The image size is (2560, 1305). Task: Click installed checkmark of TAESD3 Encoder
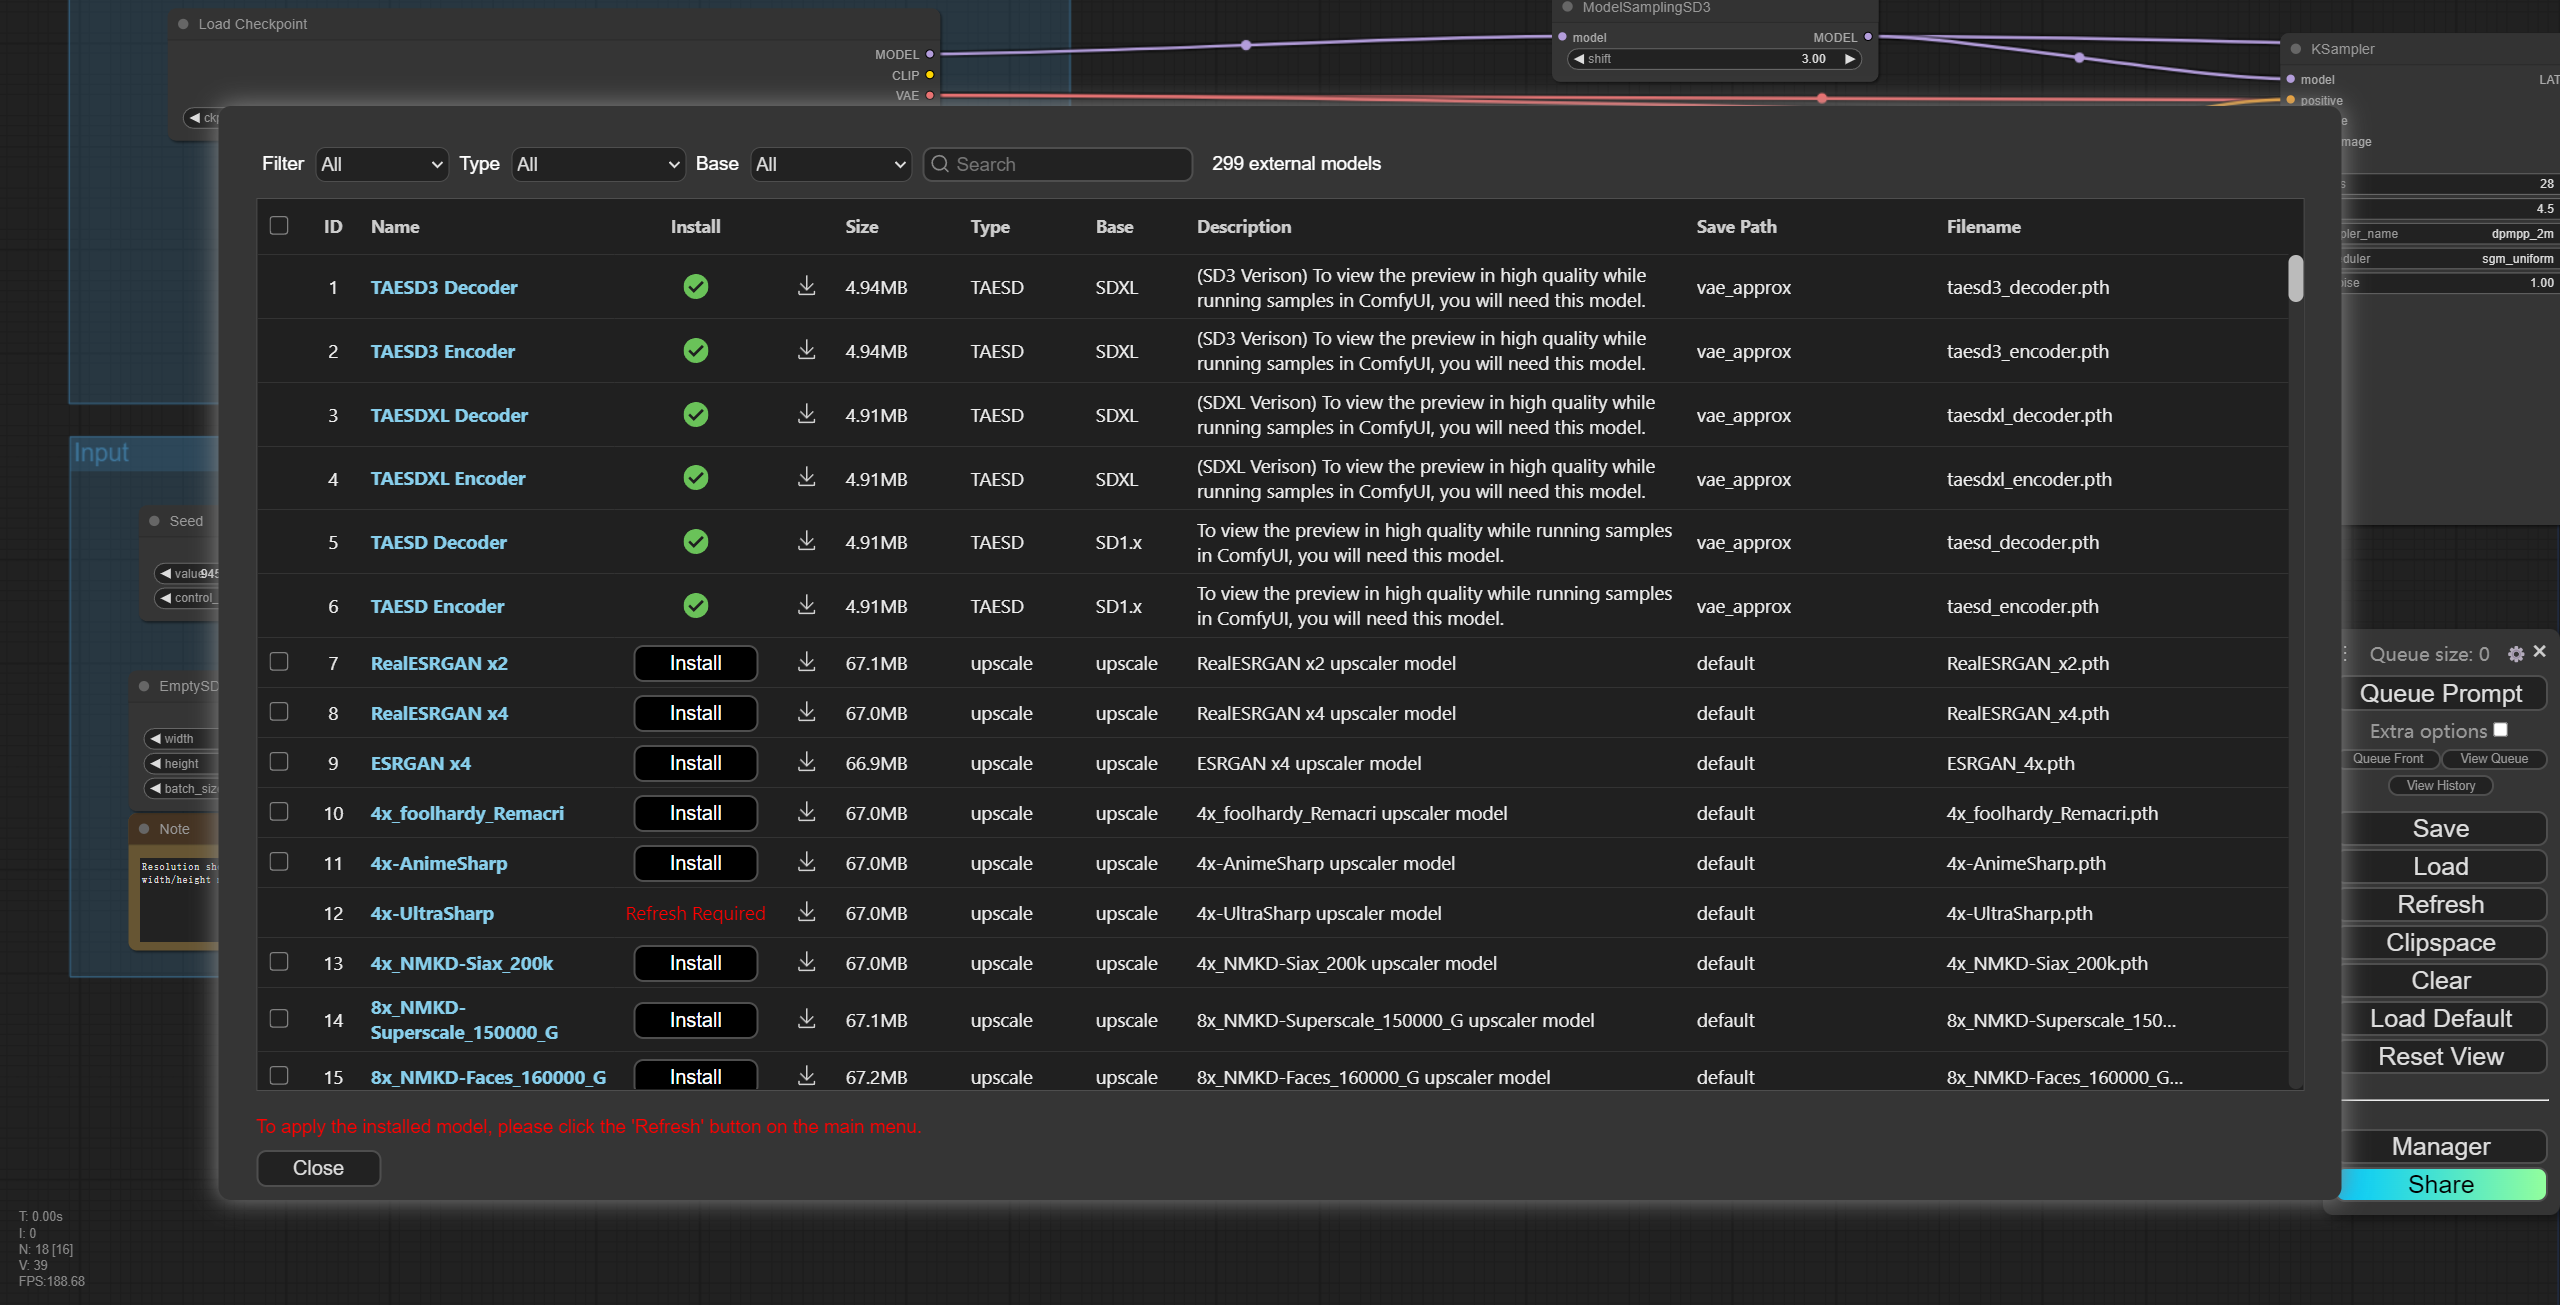pos(696,351)
